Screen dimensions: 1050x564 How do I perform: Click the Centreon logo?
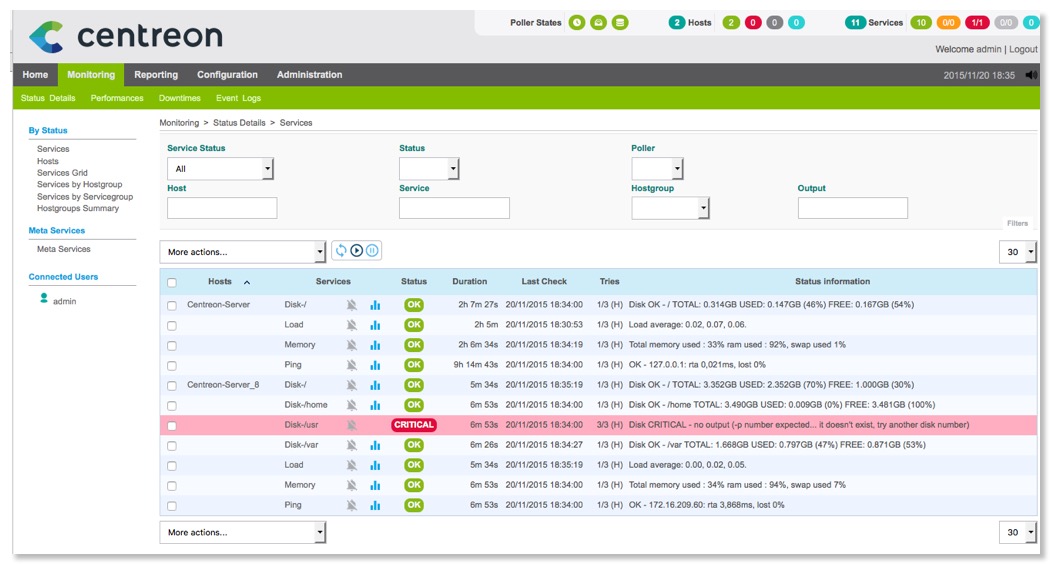click(126, 36)
